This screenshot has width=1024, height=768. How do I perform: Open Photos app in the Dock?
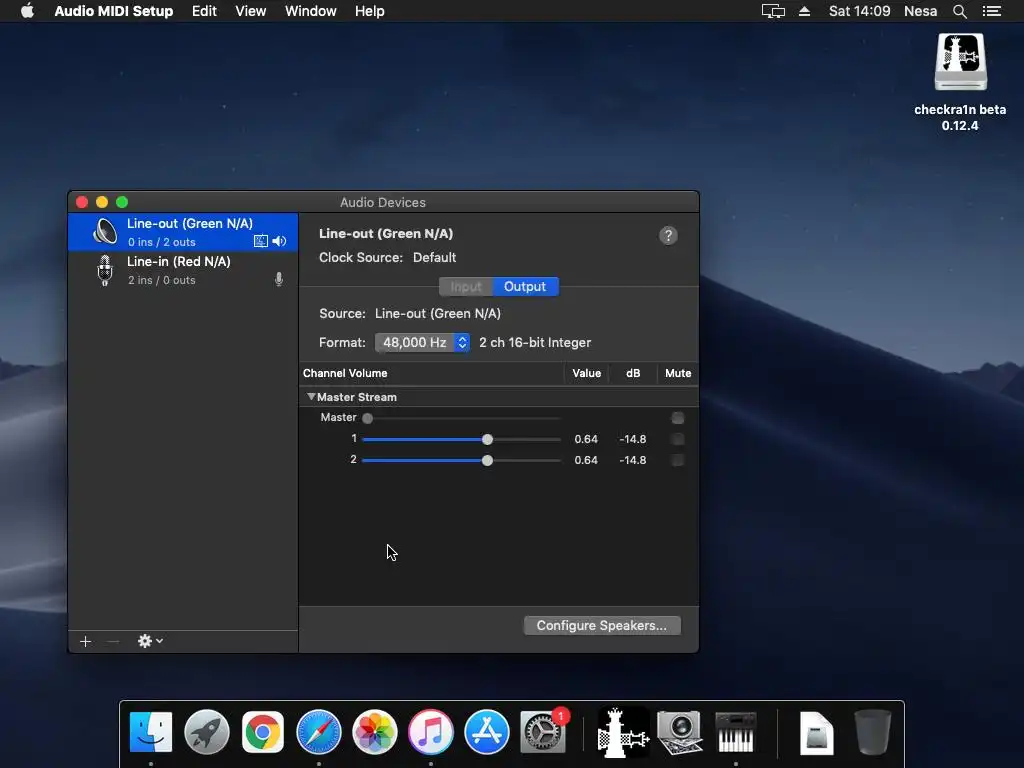click(374, 732)
